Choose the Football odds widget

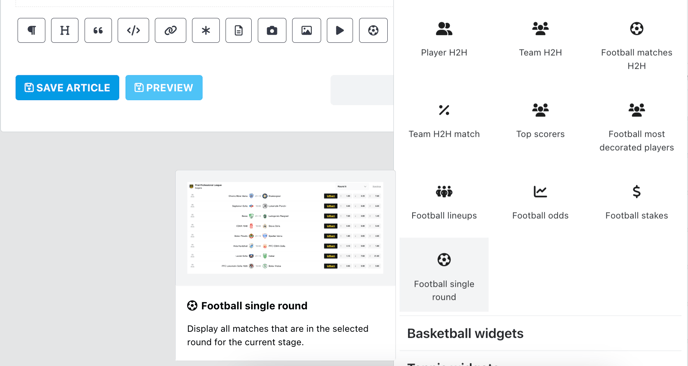[x=540, y=203]
